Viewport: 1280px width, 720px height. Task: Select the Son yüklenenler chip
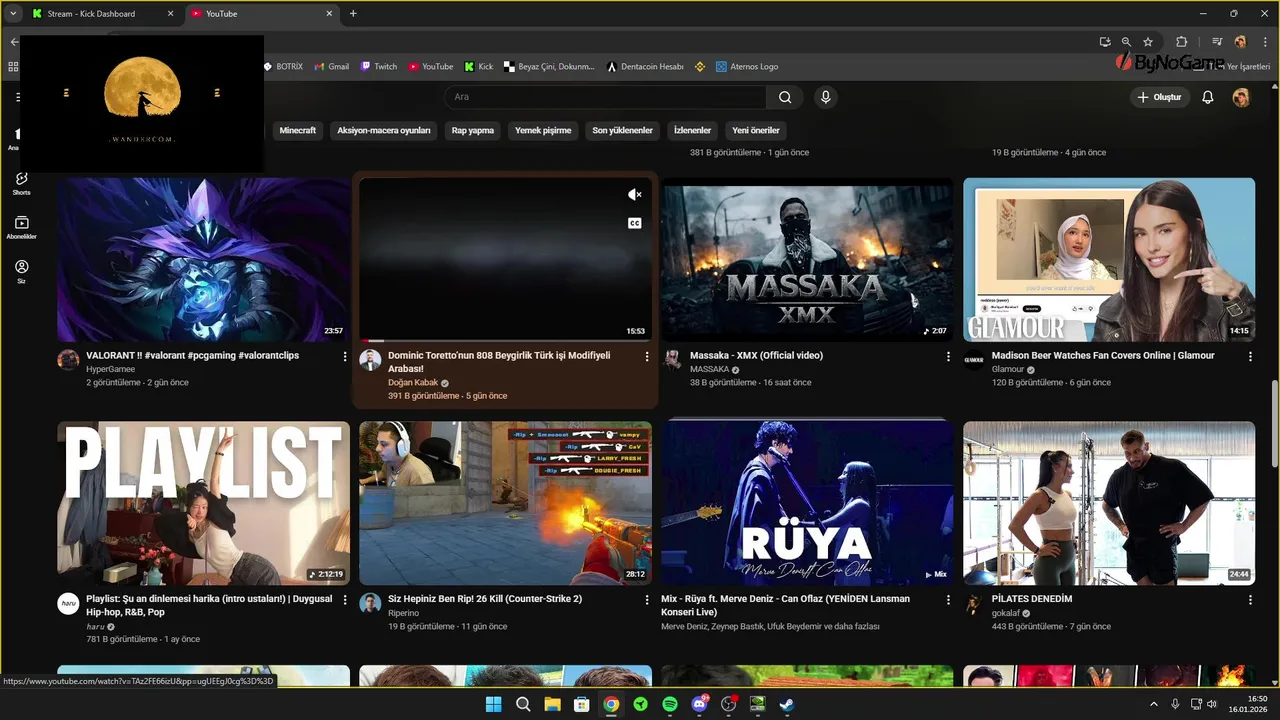point(622,130)
